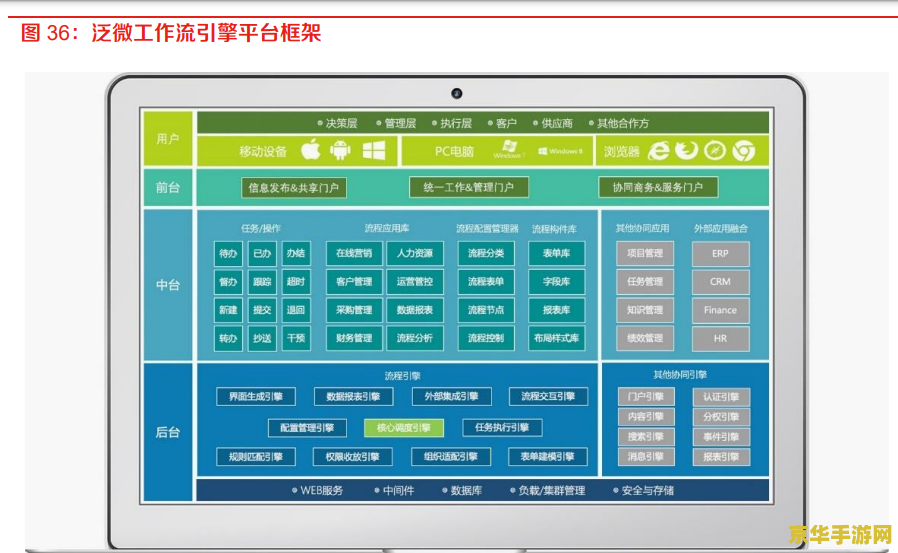Click the Windows 8 logo
The image size is (898, 553).
[560, 151]
